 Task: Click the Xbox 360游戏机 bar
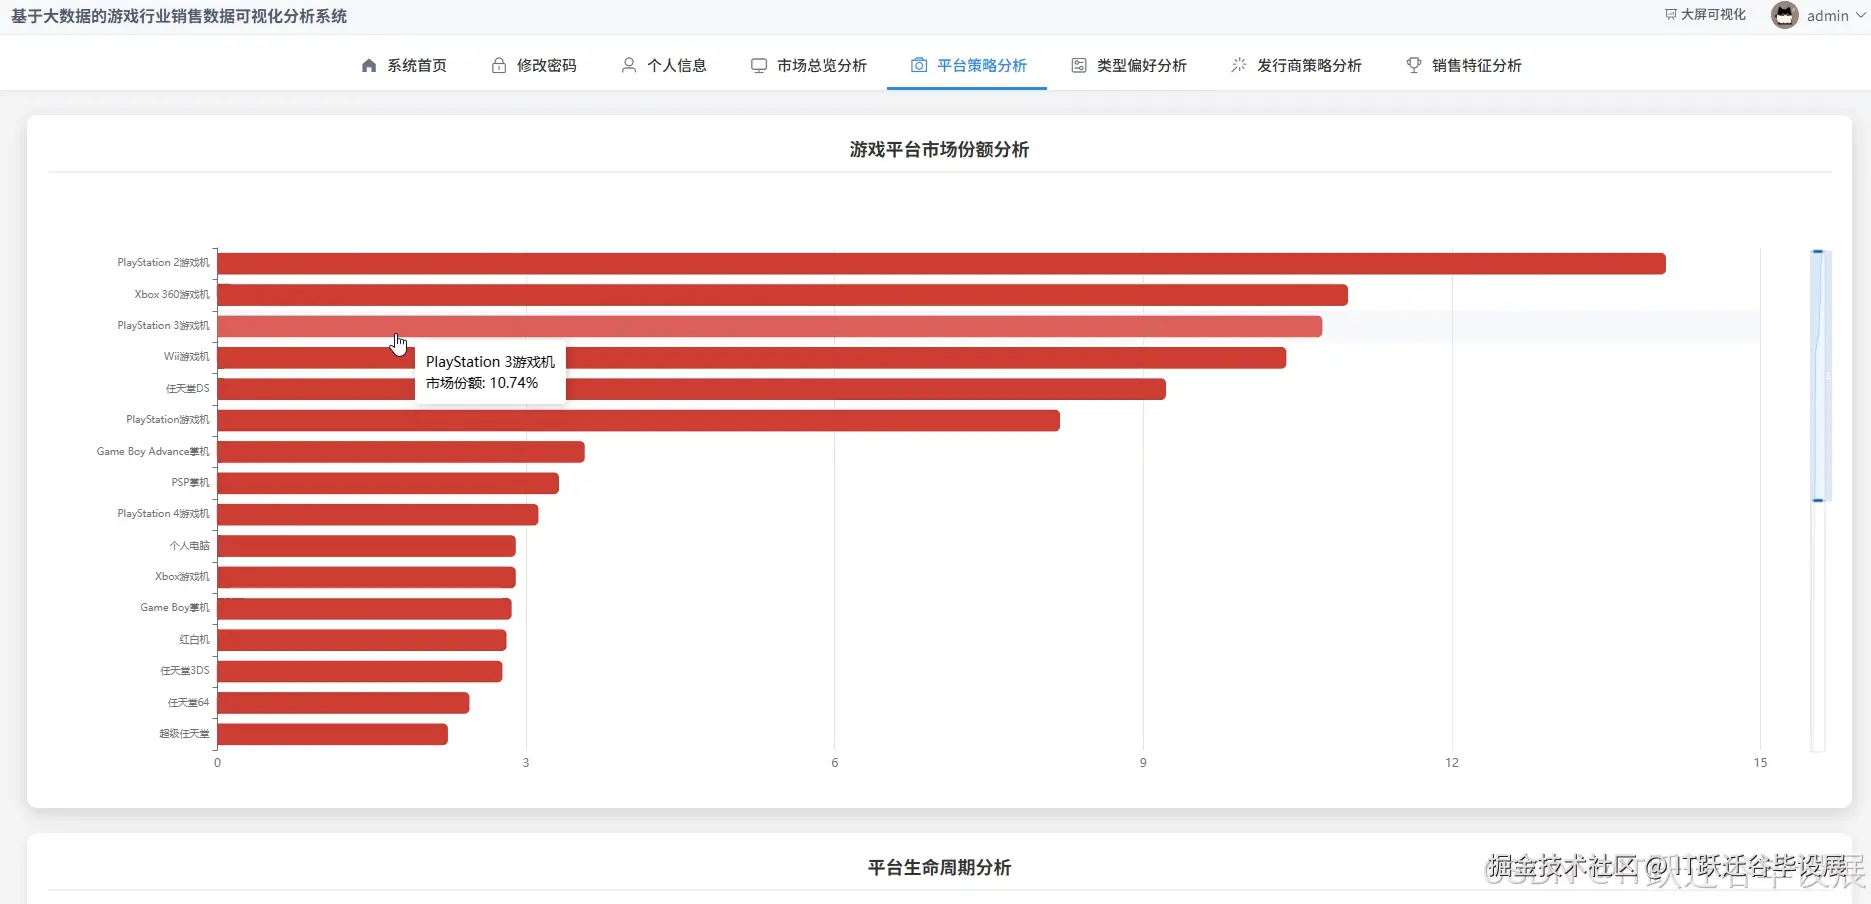click(x=782, y=295)
